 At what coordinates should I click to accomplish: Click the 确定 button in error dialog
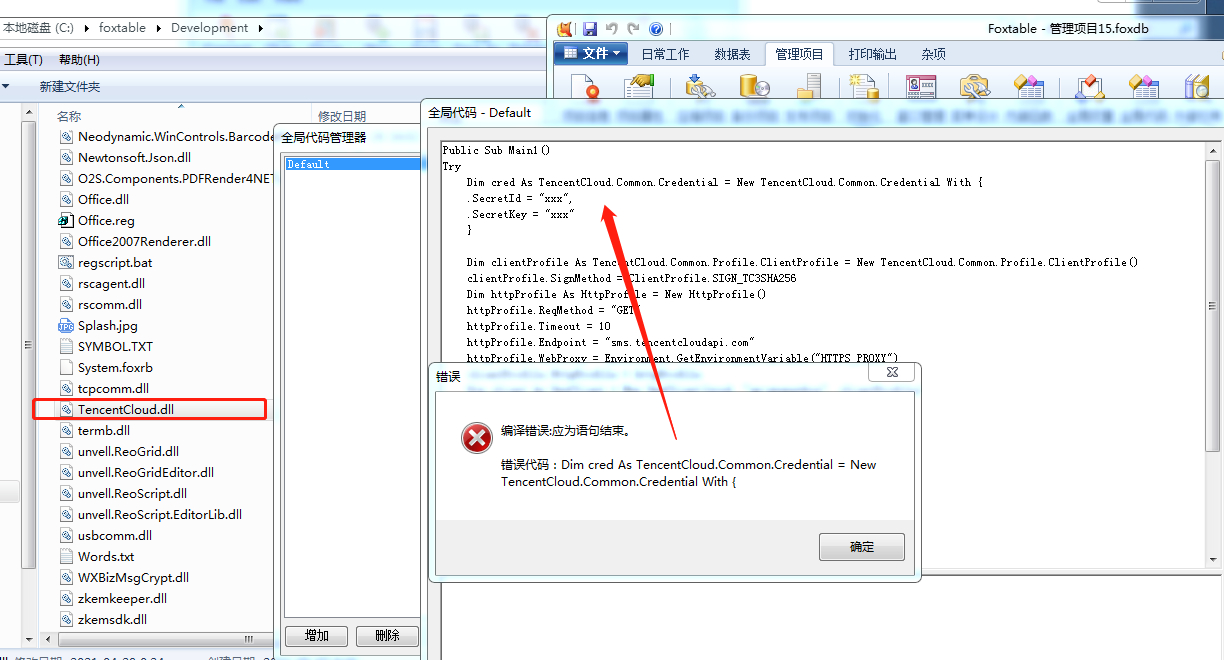click(x=862, y=547)
